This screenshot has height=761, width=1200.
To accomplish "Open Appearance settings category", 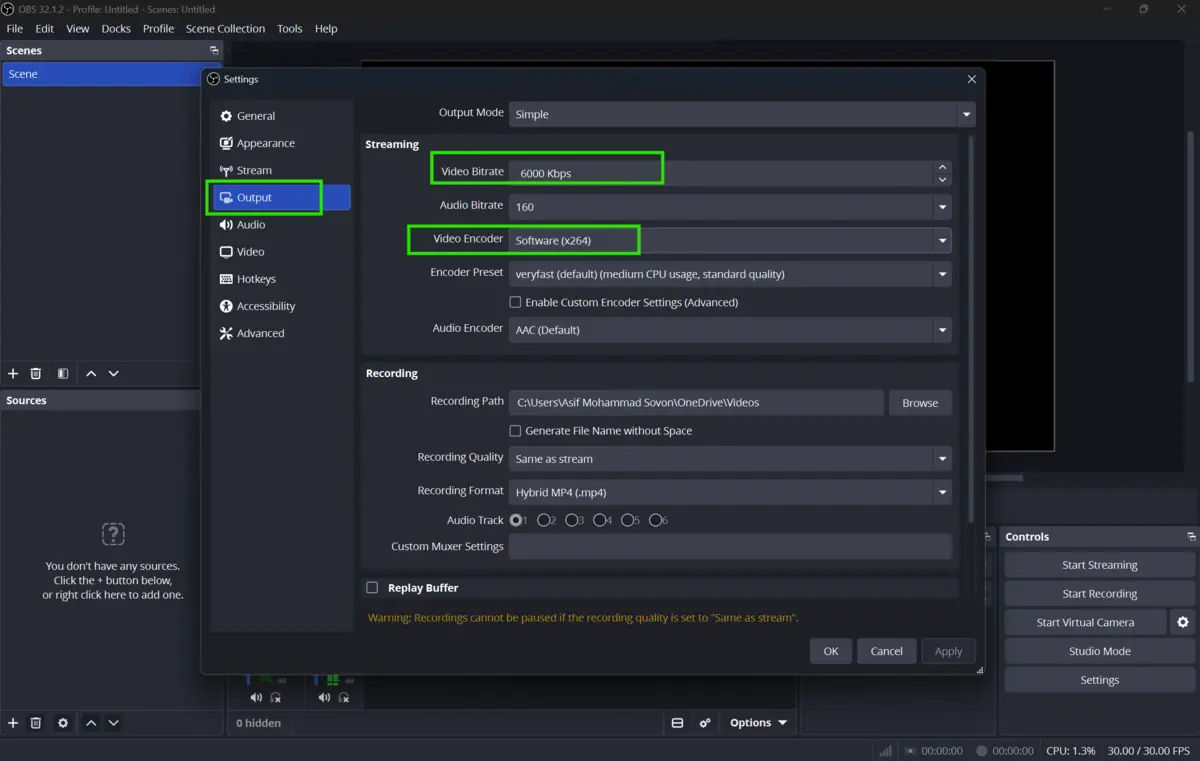I will [x=281, y=143].
